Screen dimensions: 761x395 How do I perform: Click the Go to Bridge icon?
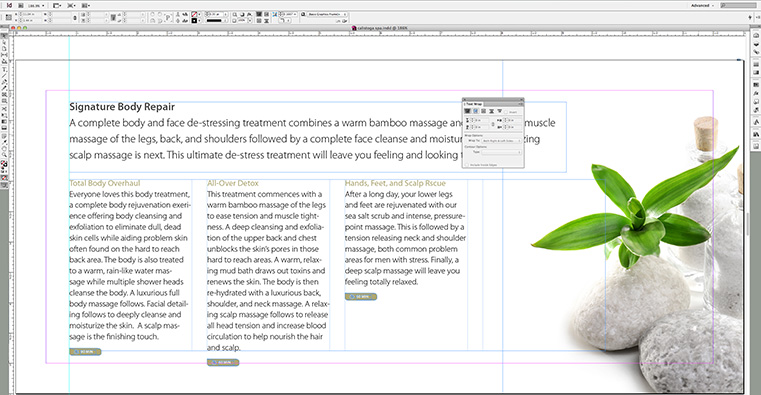[21, 5]
